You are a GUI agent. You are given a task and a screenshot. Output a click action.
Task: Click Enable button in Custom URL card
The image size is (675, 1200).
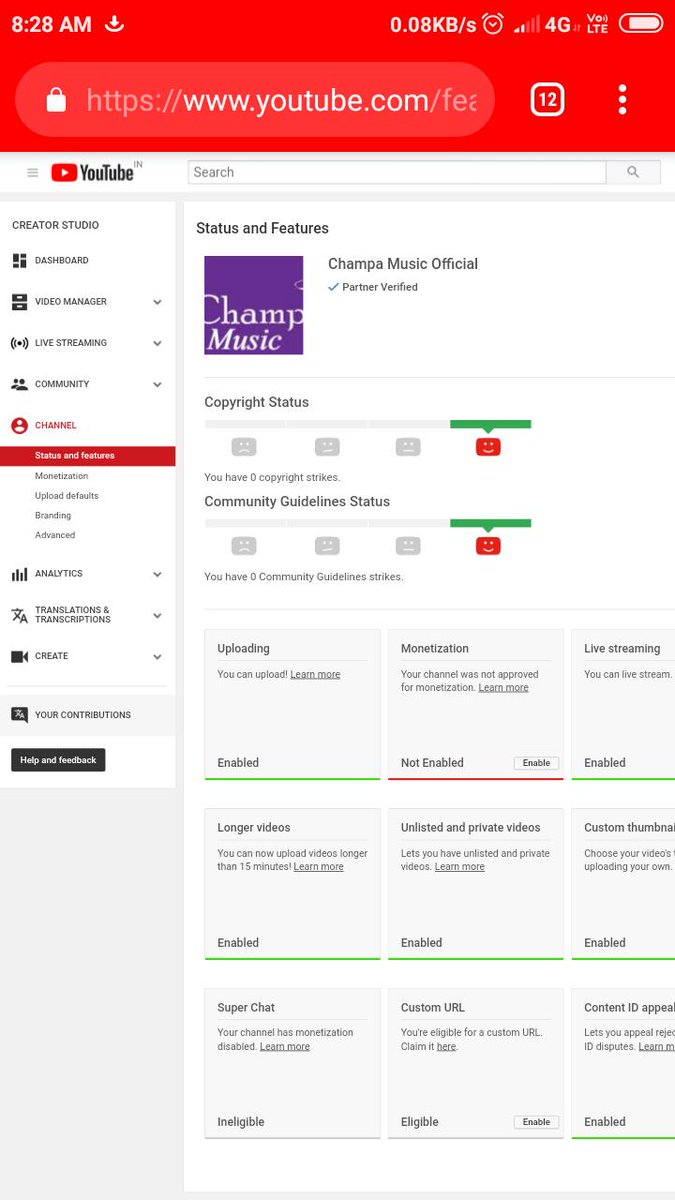tap(537, 1122)
